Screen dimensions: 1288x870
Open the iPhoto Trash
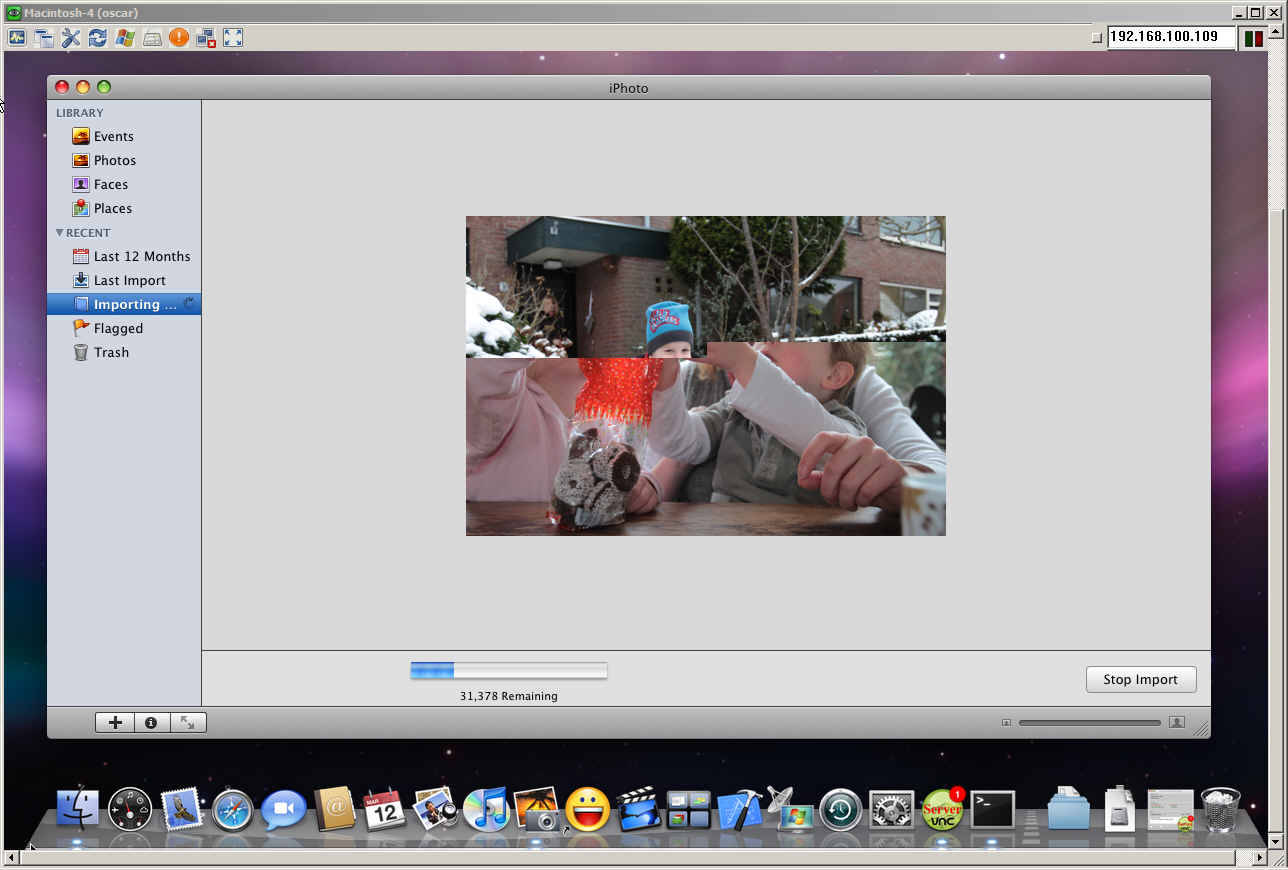[111, 352]
